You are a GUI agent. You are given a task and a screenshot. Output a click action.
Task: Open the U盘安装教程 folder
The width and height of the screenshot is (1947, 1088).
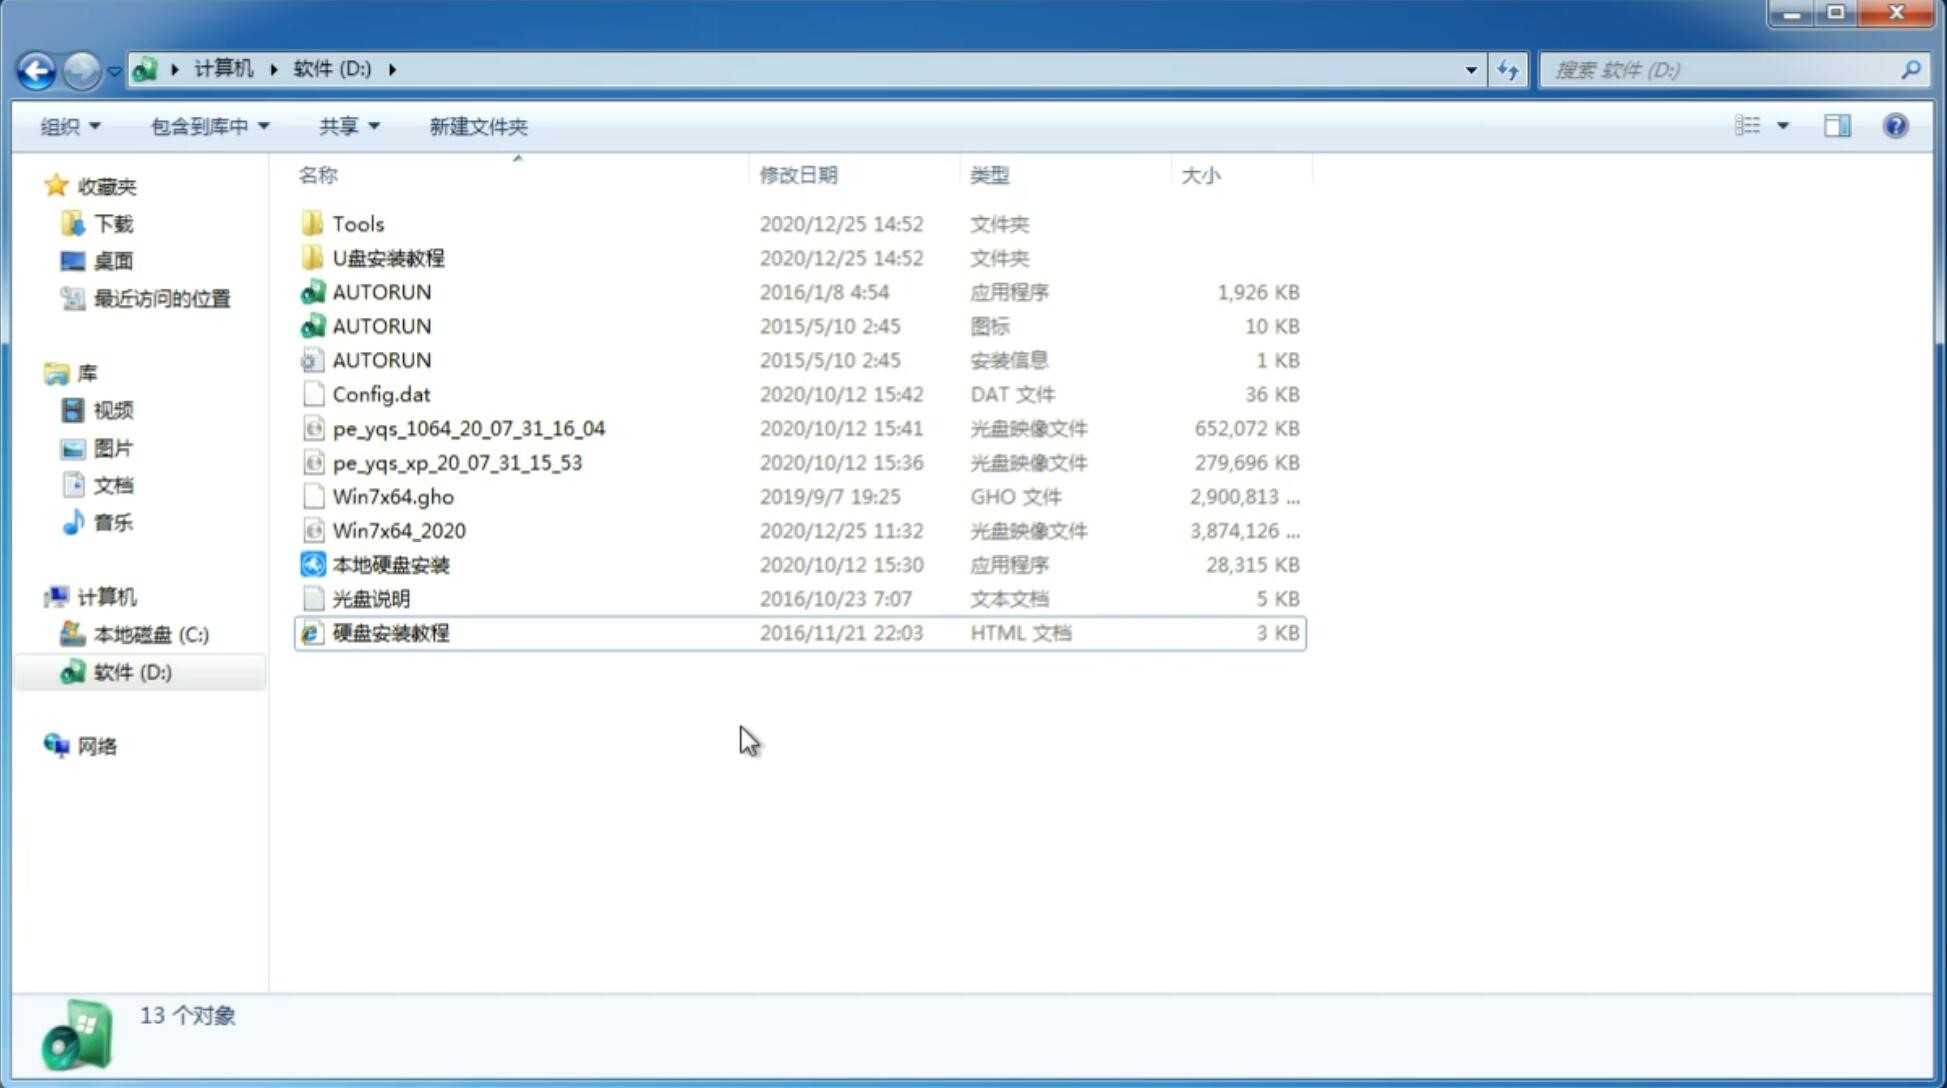pos(388,257)
